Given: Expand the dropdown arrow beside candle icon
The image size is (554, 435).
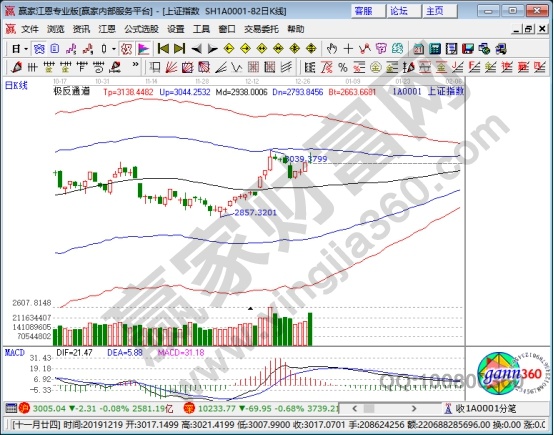Looking at the screenshot, I should (x=114, y=49).
